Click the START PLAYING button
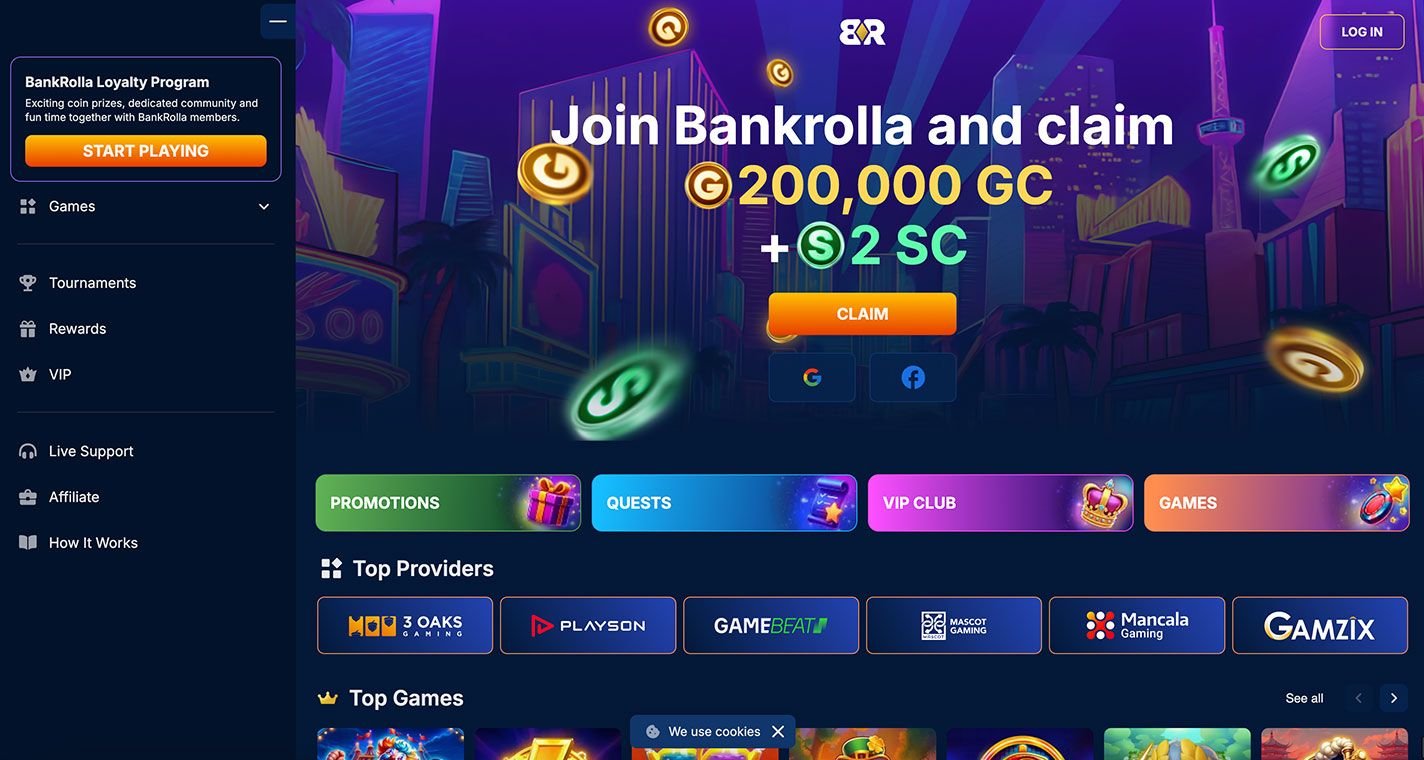 (x=146, y=151)
